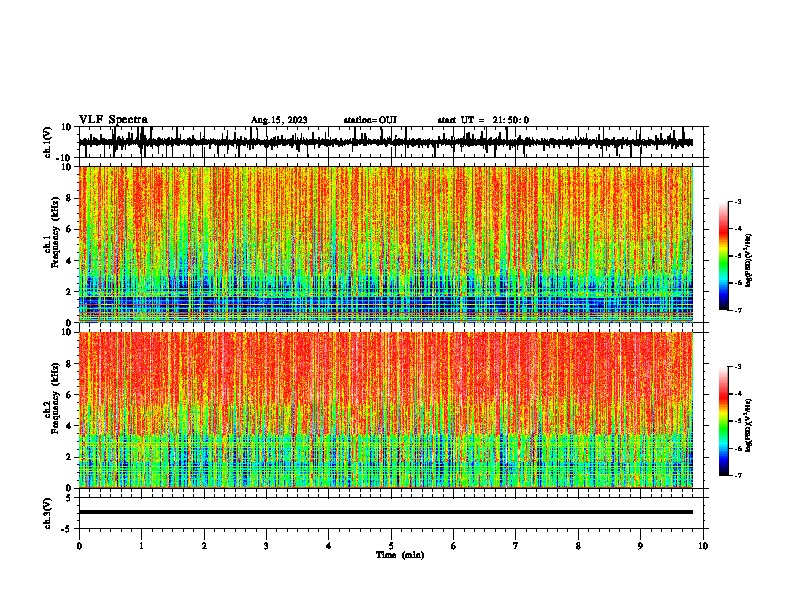This screenshot has height=612, width=792.
Task: Click the ch.2 color bar log(PSD) label
Action: pos(748,426)
